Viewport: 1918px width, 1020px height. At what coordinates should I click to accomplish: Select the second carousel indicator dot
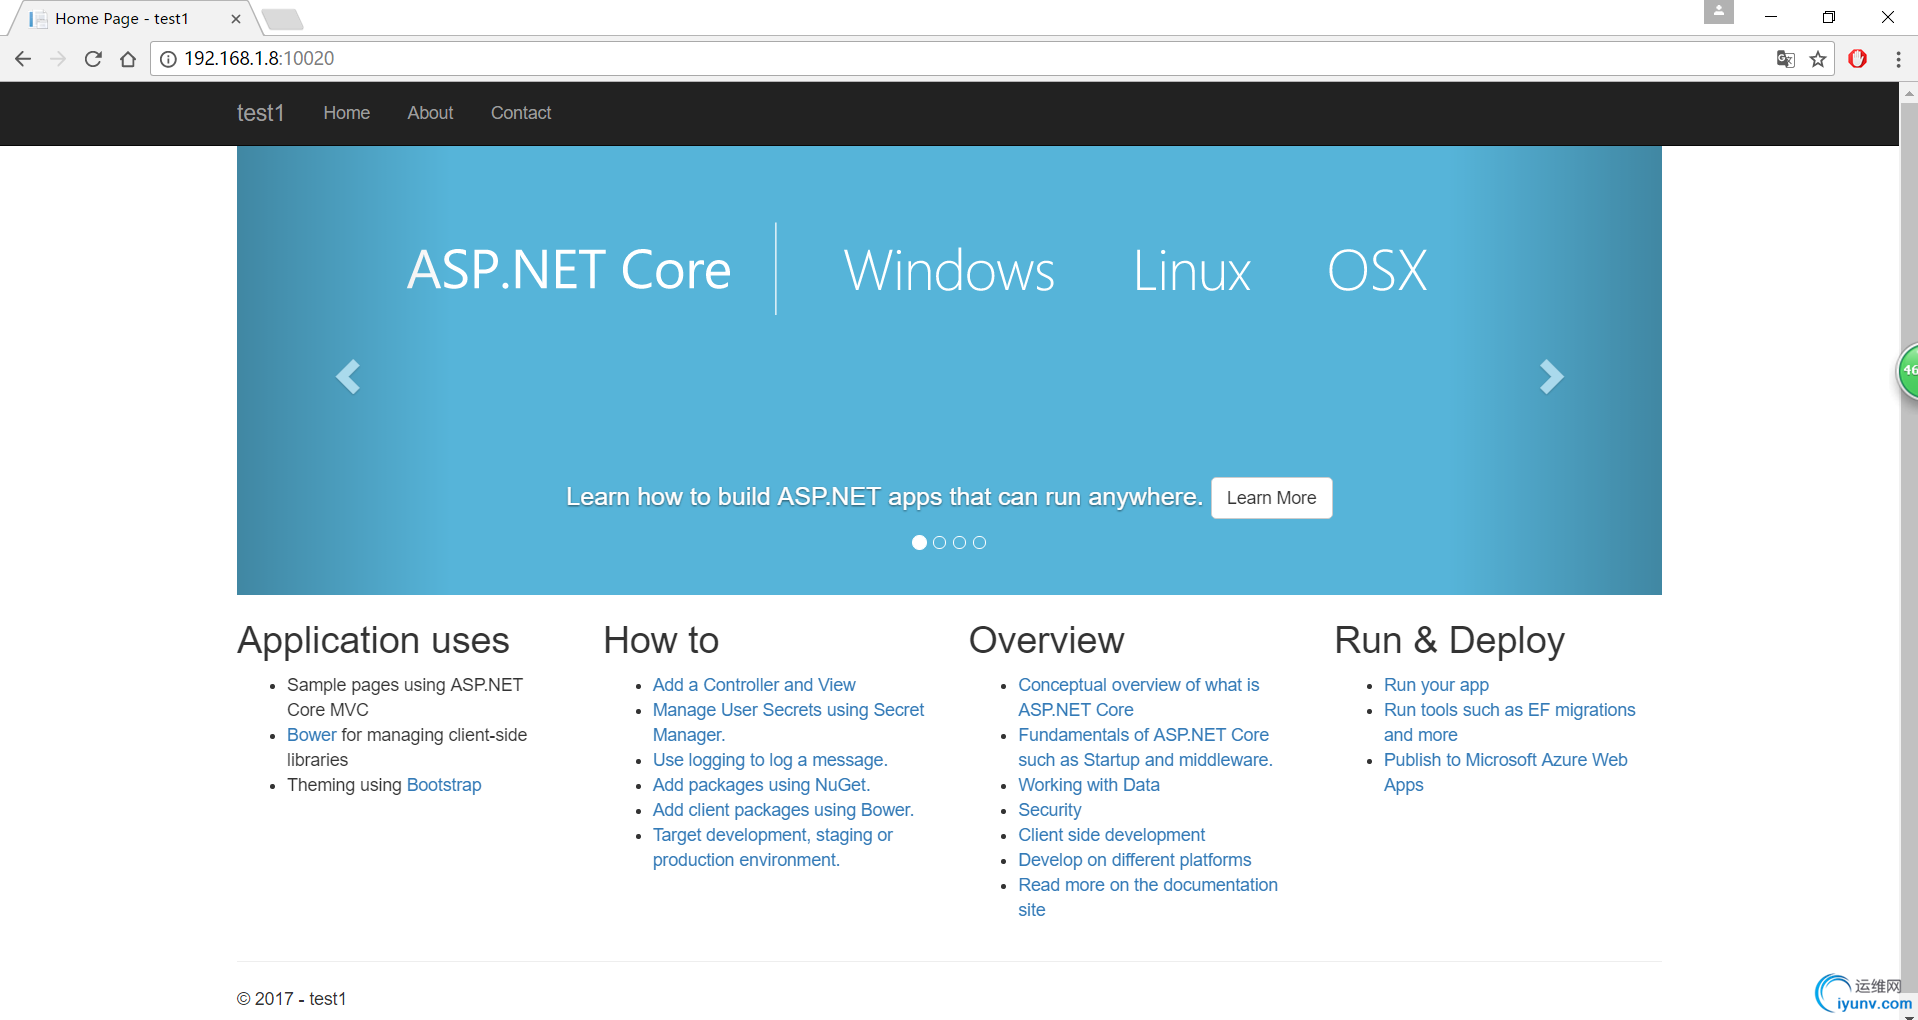coord(939,542)
